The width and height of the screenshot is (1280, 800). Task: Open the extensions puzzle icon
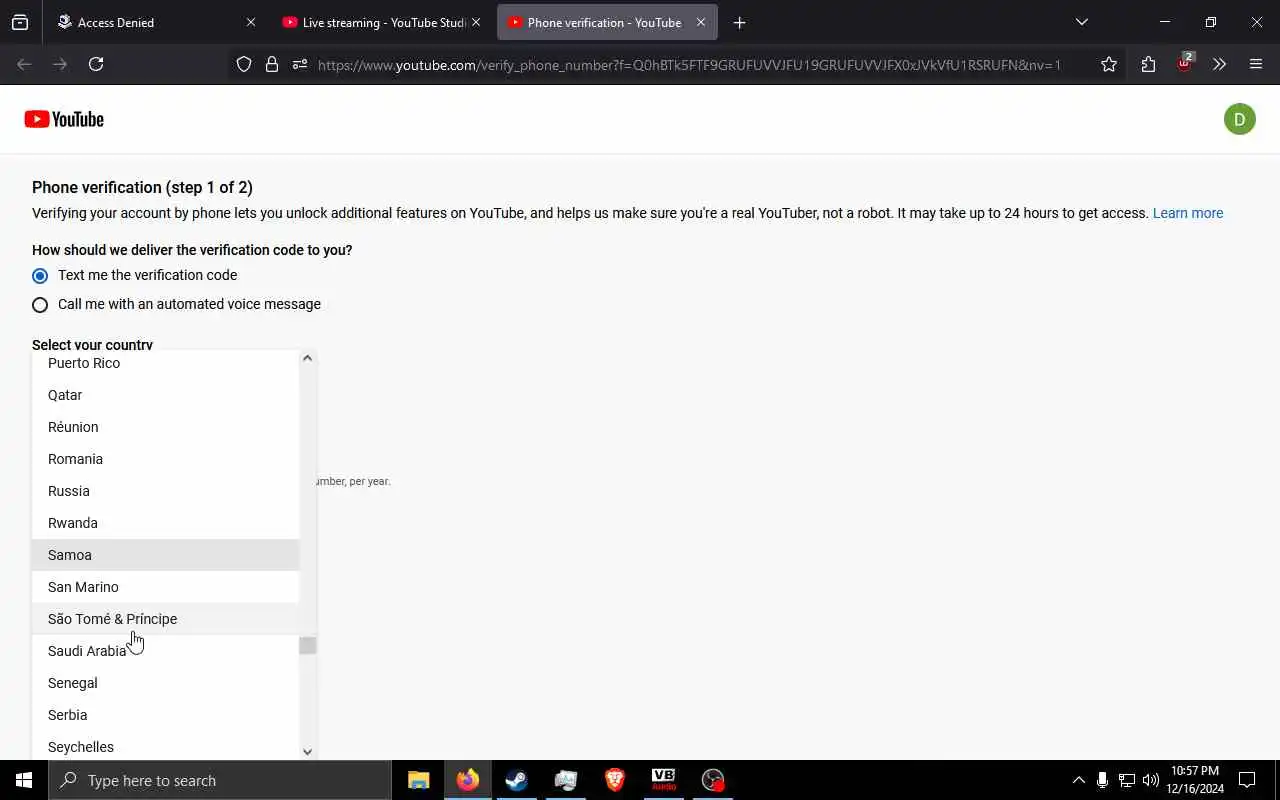tap(1148, 64)
